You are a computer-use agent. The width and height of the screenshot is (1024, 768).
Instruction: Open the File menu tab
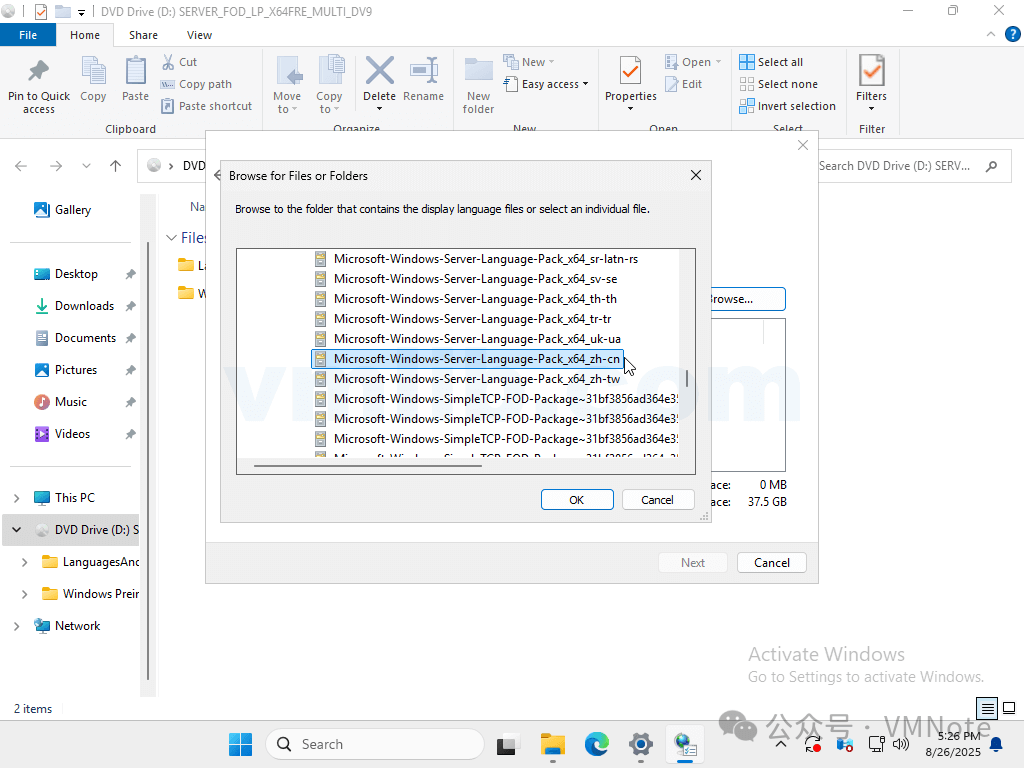tap(28, 35)
